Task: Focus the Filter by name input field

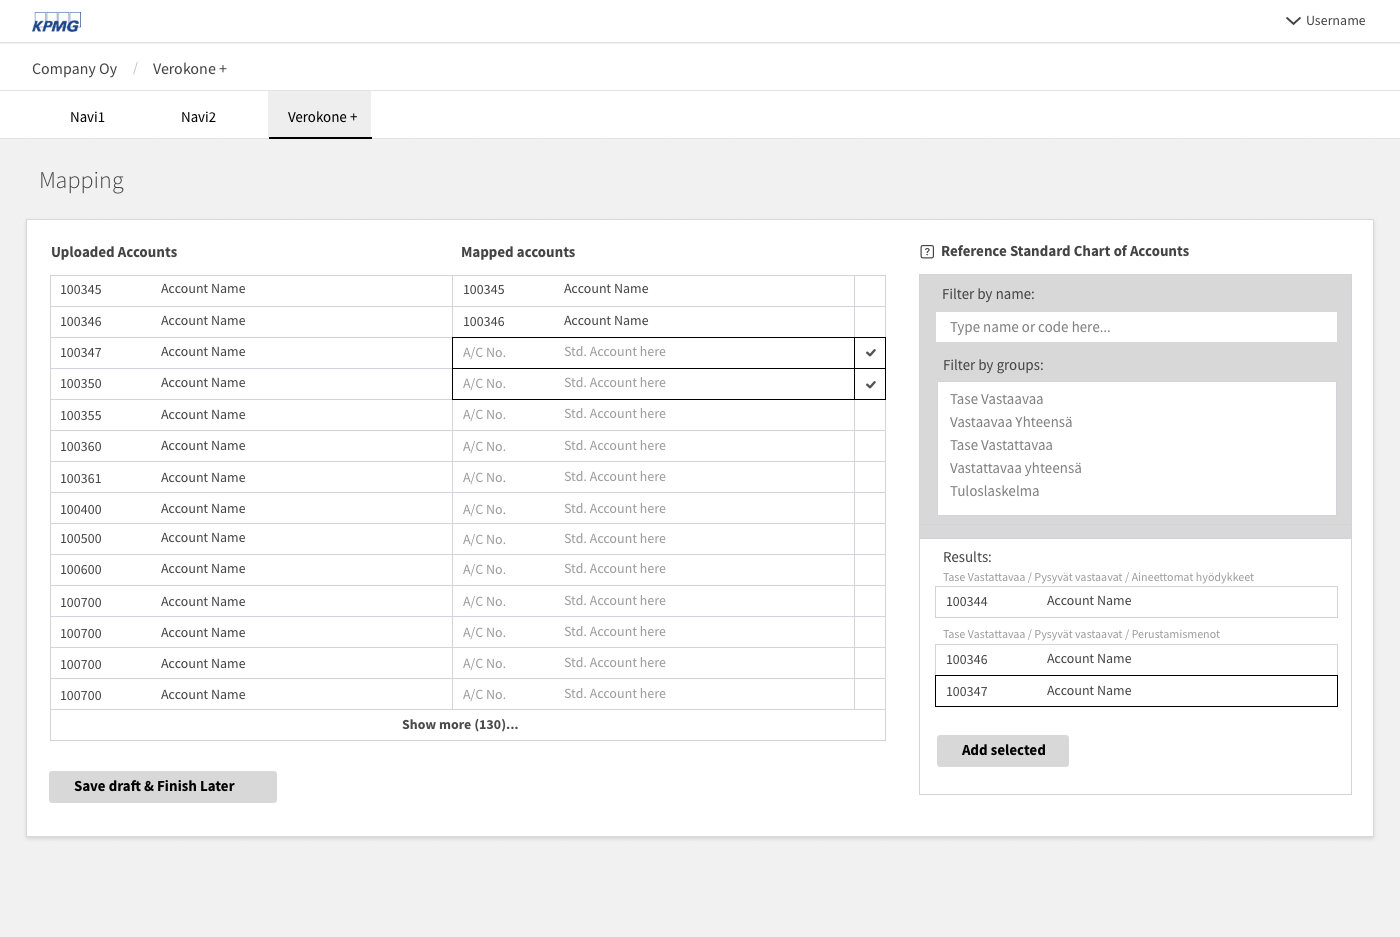Action: point(1136,327)
